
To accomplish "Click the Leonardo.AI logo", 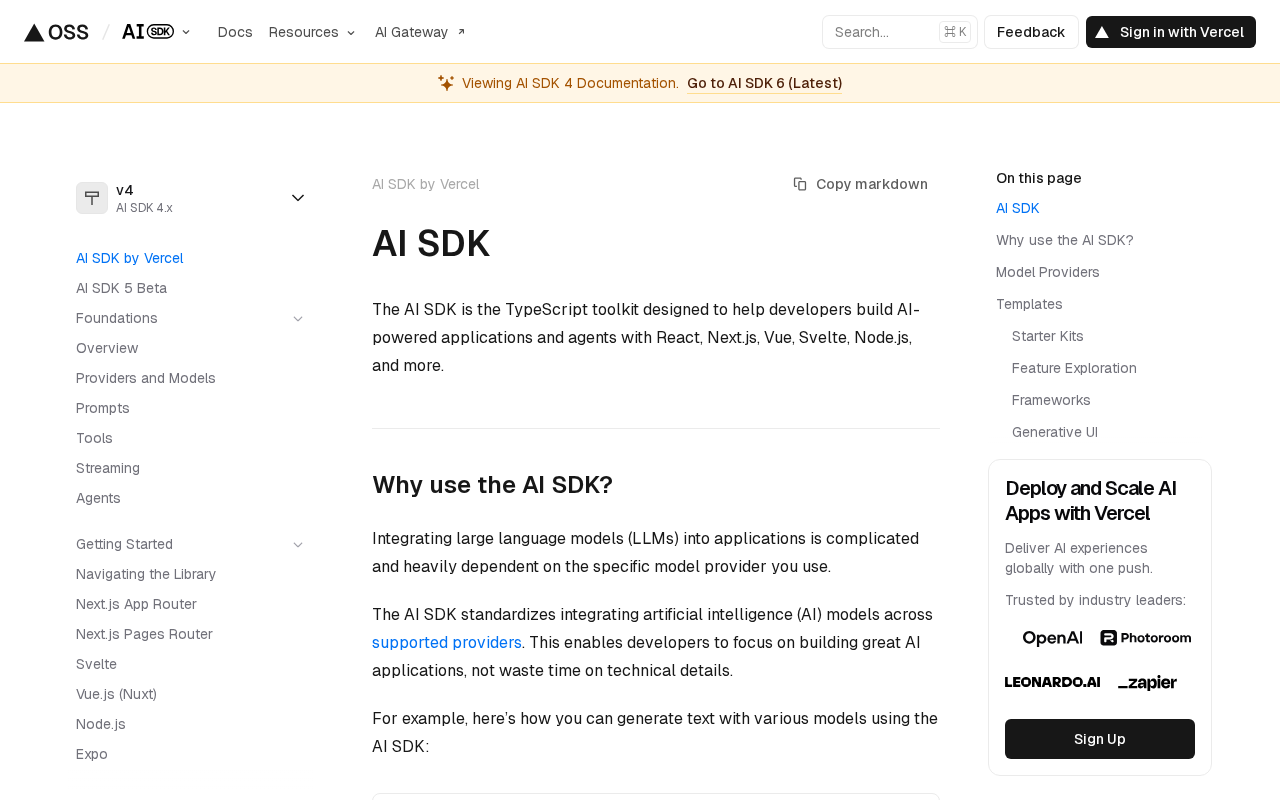I will point(1052,682).
